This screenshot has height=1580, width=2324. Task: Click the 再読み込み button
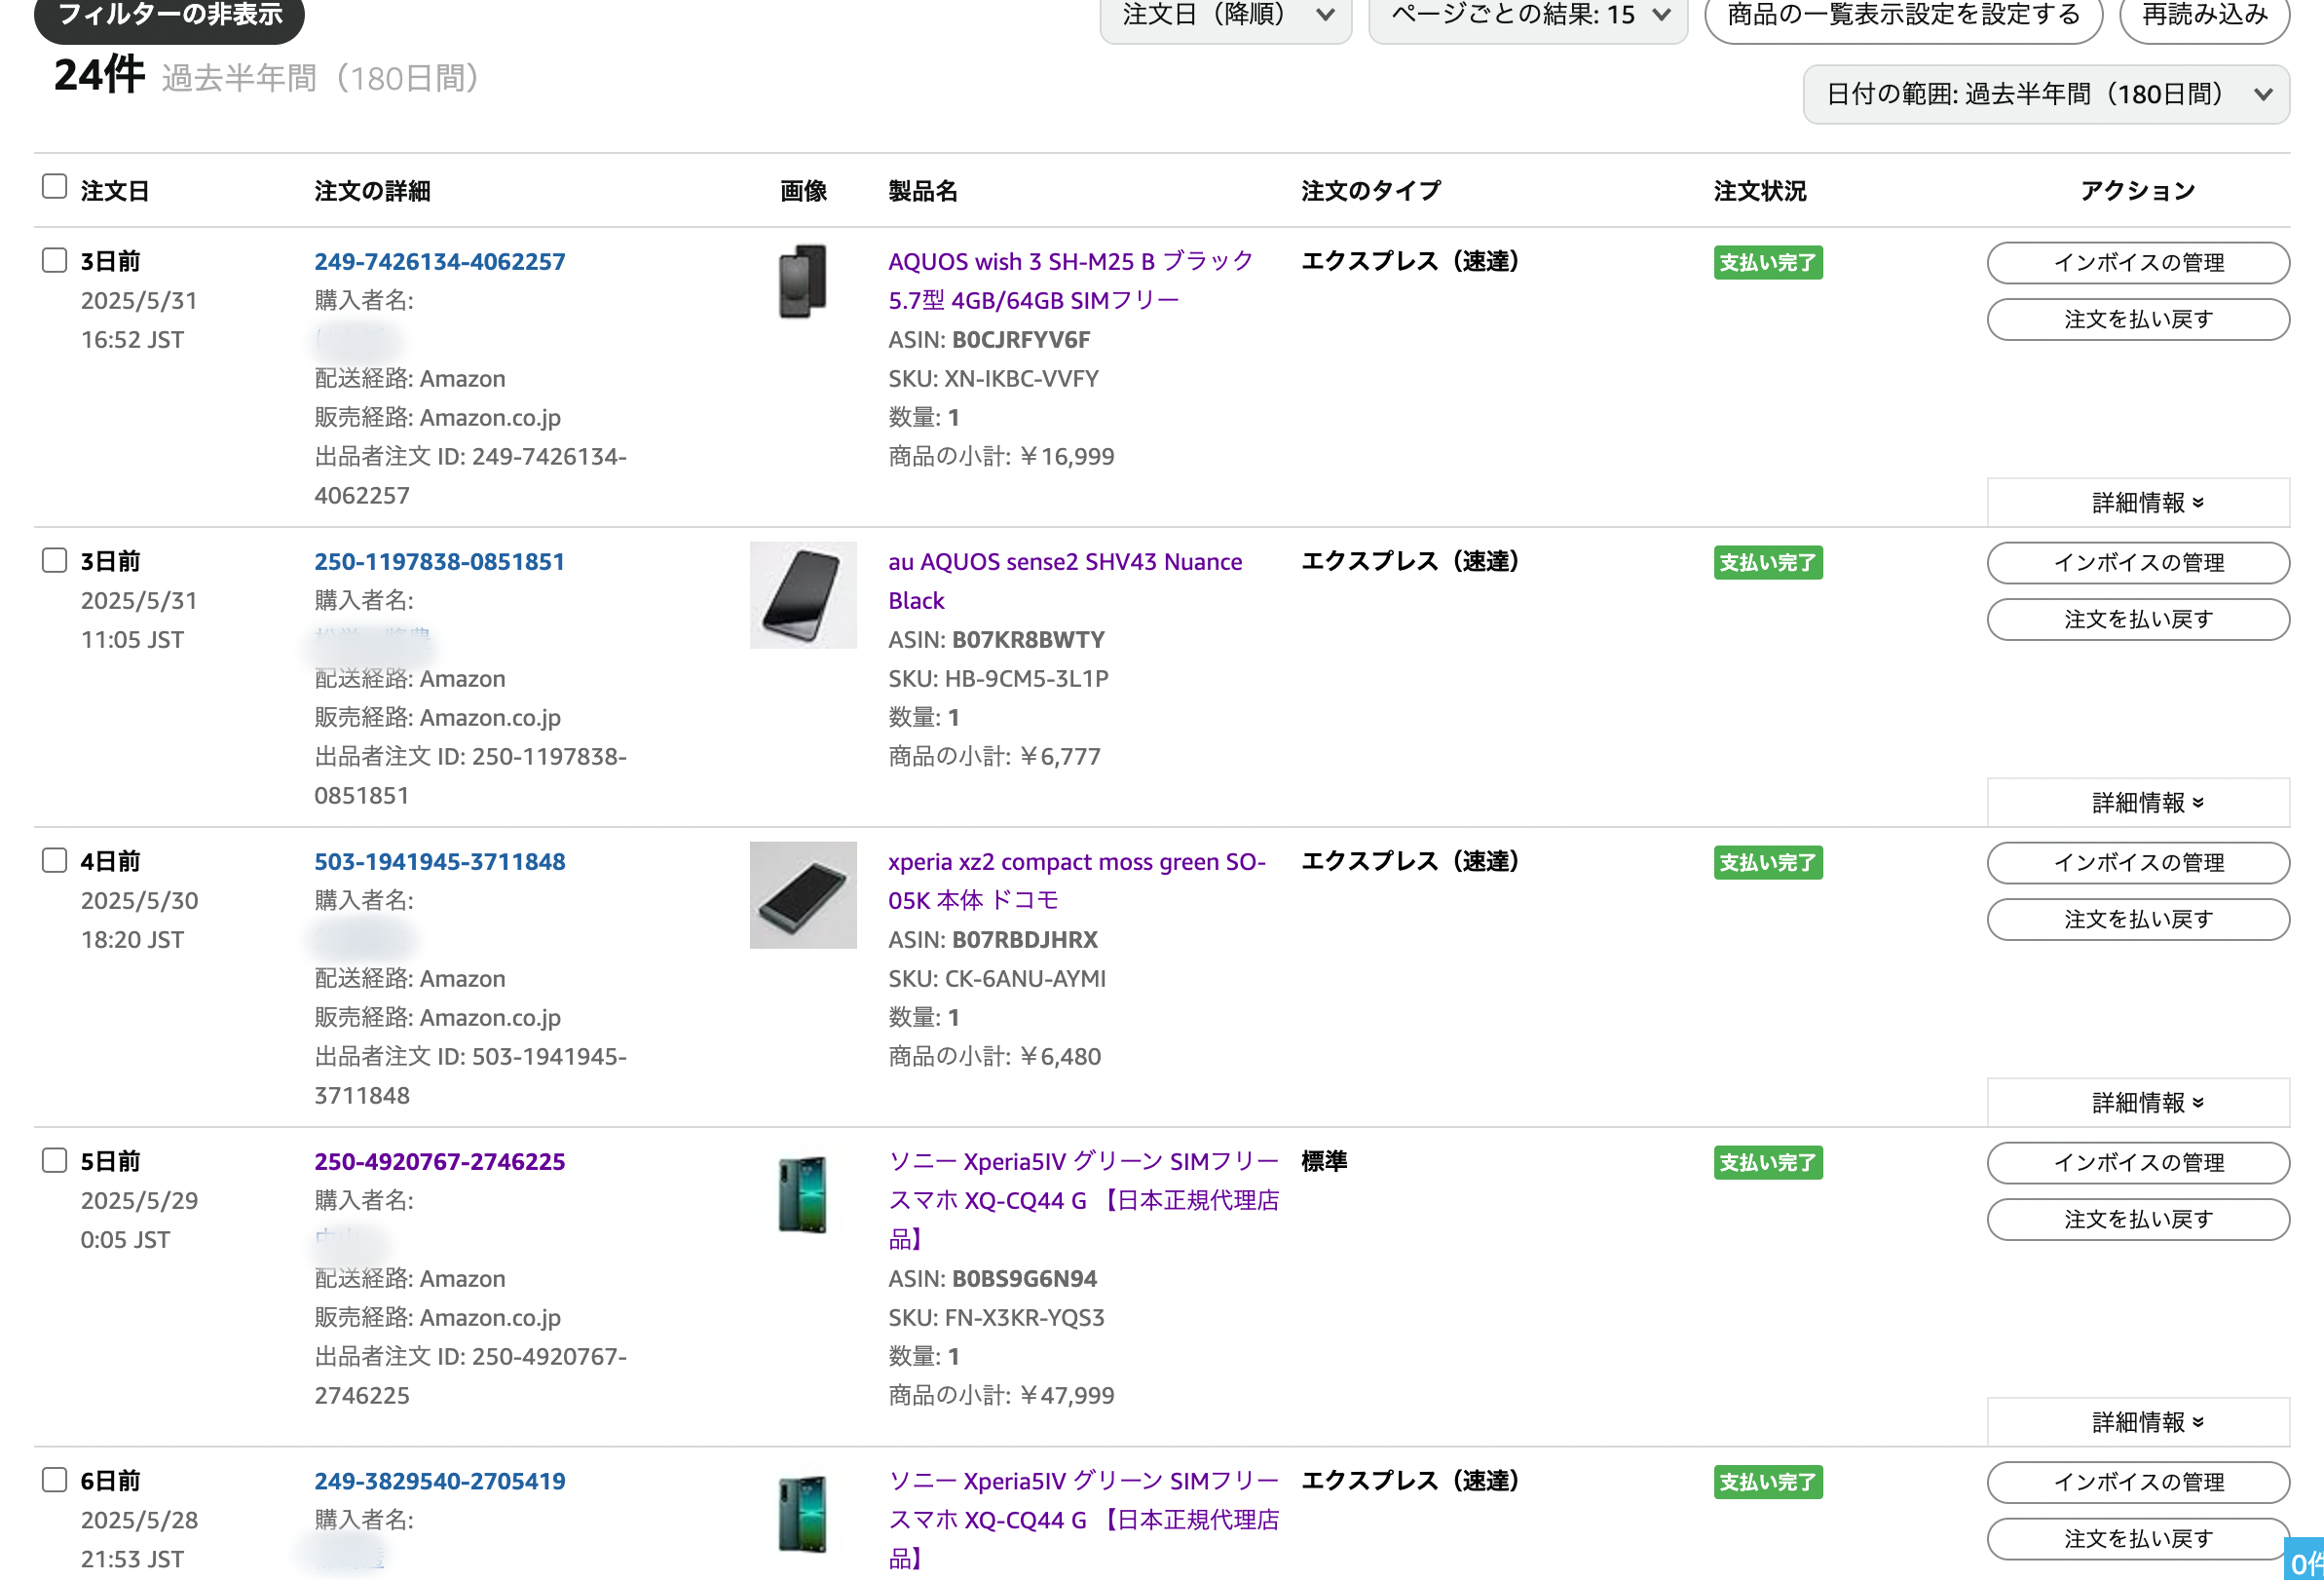(x=2203, y=16)
